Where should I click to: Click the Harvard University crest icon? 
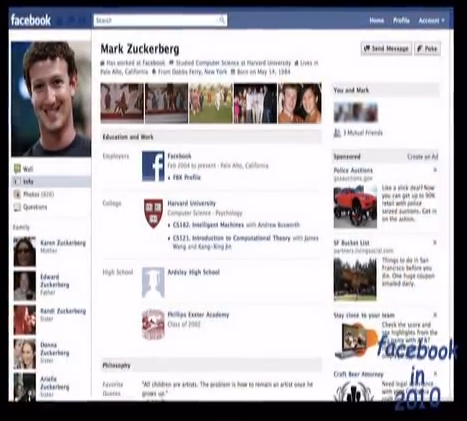(153, 213)
